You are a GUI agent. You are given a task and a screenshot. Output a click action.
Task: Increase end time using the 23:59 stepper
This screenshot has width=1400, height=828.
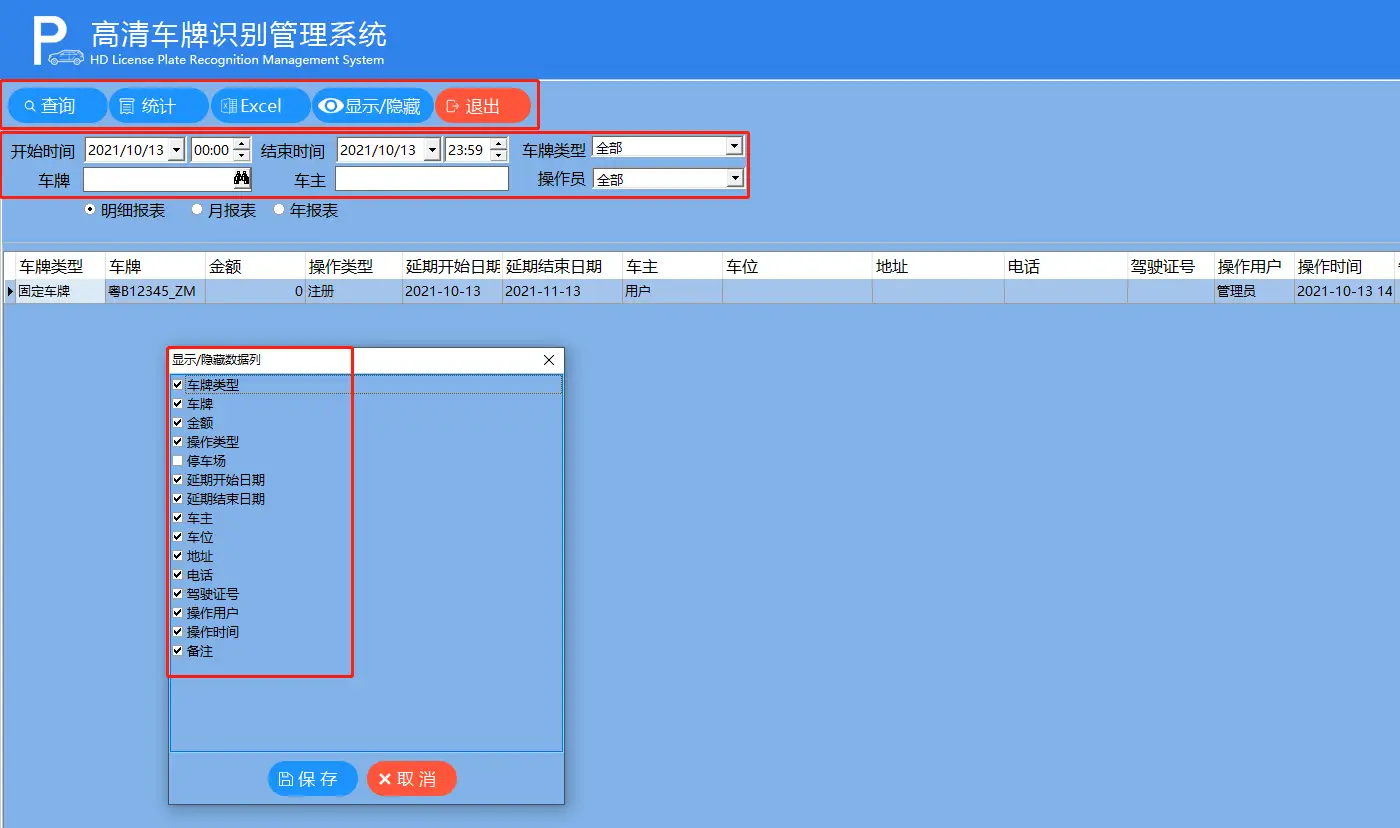[x=497, y=141]
